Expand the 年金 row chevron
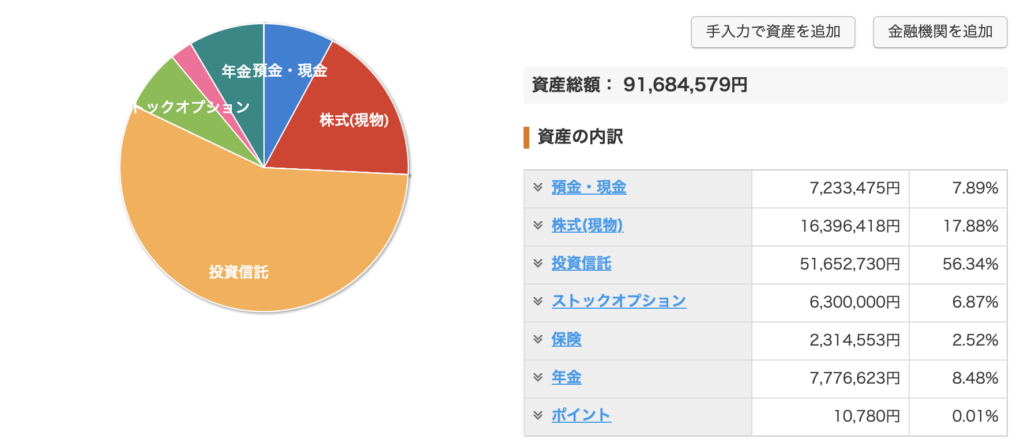This screenshot has height=447, width=1024. point(537,377)
